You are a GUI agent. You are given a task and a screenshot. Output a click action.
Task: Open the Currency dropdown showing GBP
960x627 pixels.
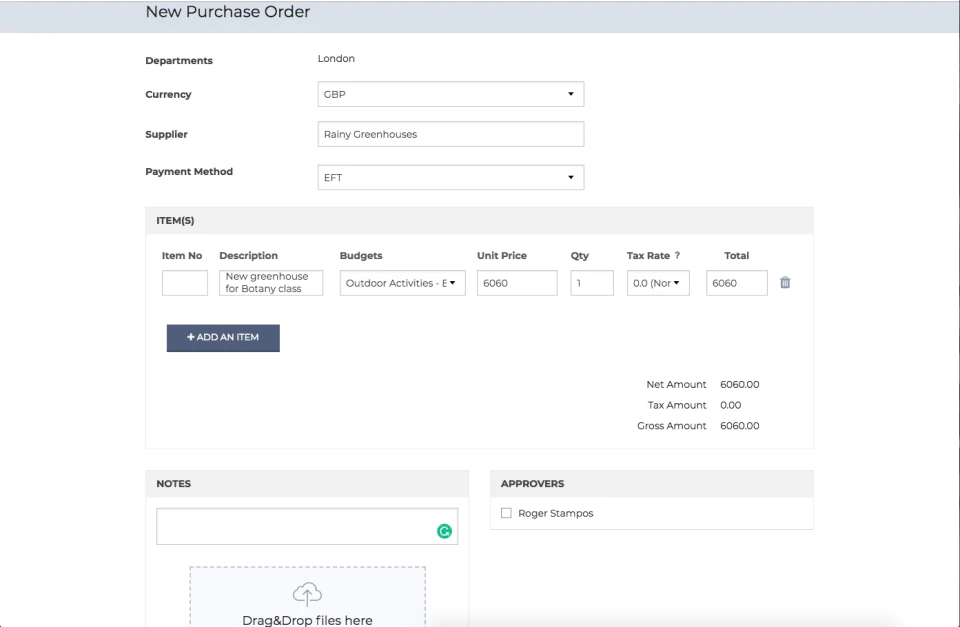click(x=450, y=94)
